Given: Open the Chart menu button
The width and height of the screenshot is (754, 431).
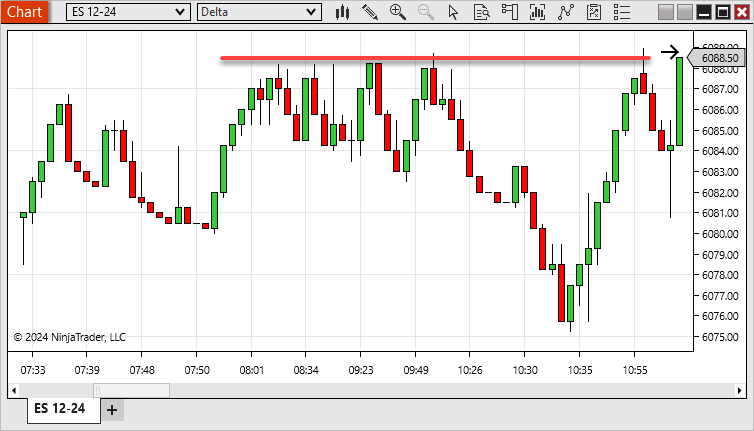Looking at the screenshot, I should (24, 12).
